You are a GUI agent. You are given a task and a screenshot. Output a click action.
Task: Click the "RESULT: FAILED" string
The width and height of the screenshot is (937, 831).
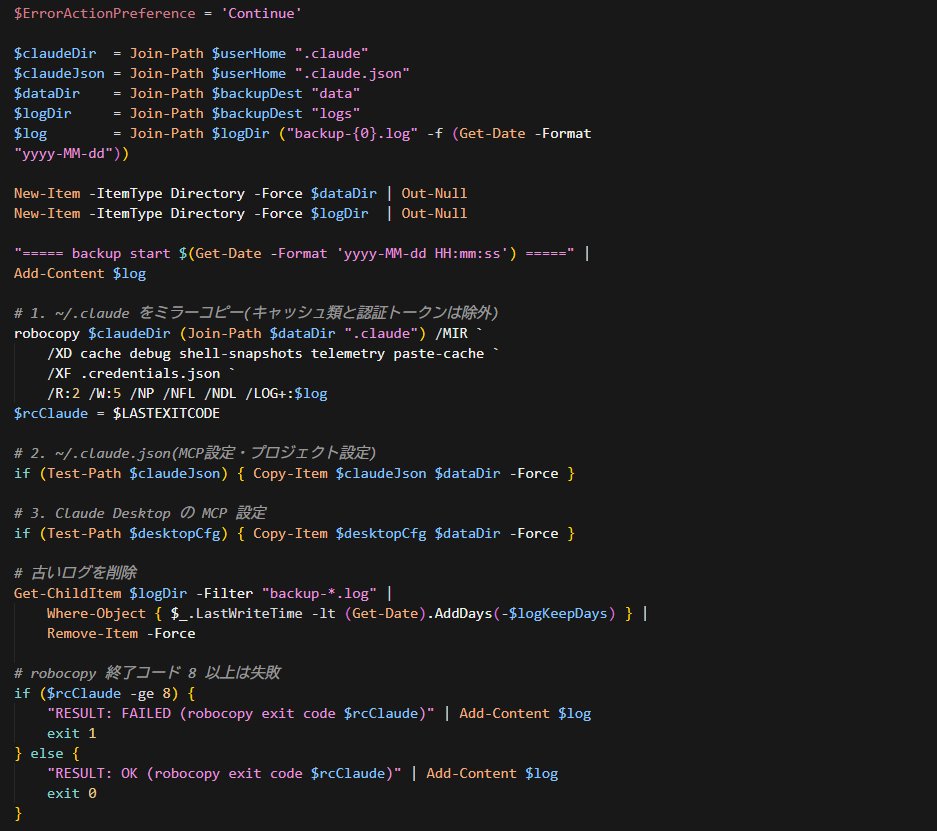tap(240, 714)
